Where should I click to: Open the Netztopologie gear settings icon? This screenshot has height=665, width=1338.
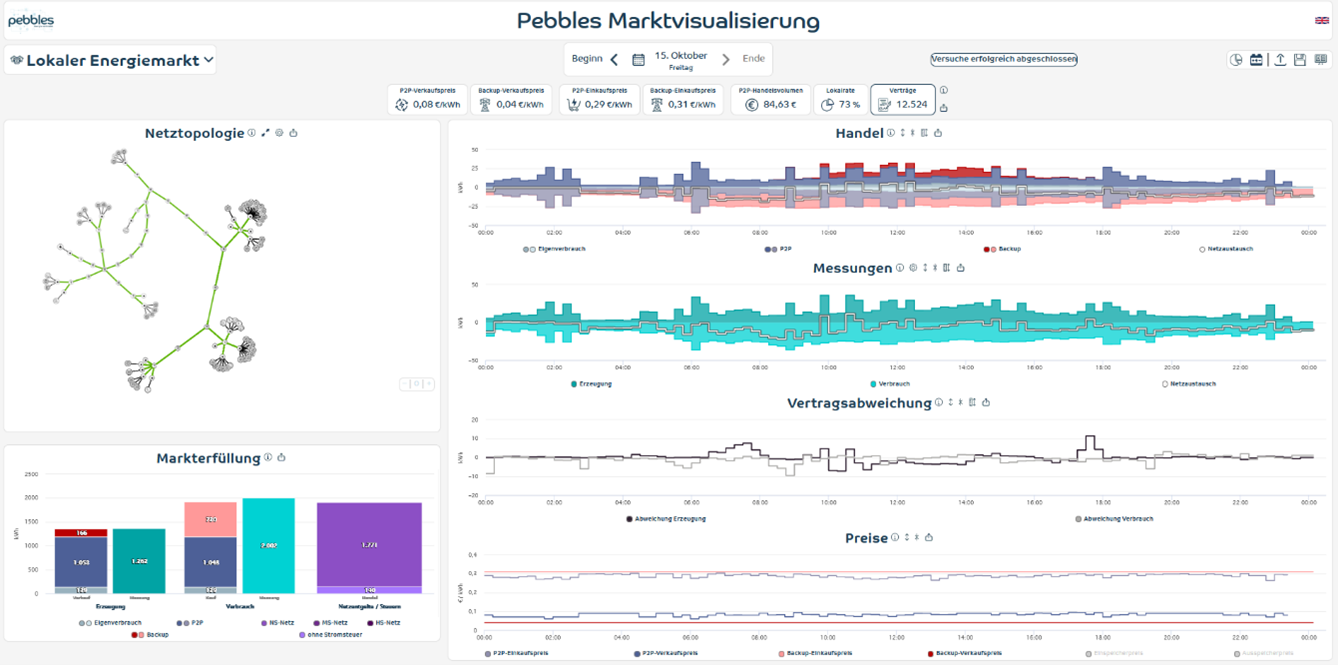pos(279,133)
